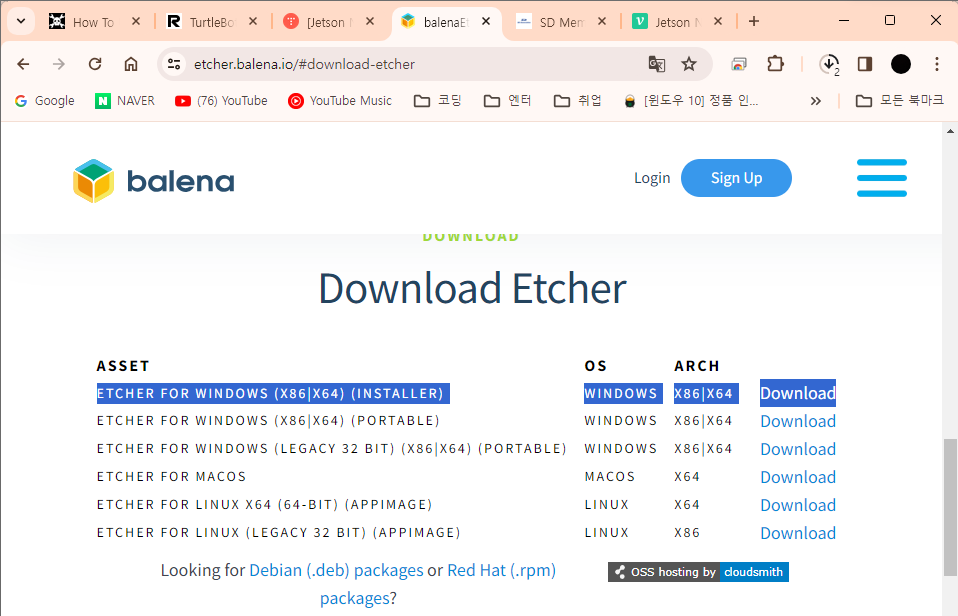This screenshot has height=616, width=958.
Task: Click the Sign Up button
Action: [736, 178]
